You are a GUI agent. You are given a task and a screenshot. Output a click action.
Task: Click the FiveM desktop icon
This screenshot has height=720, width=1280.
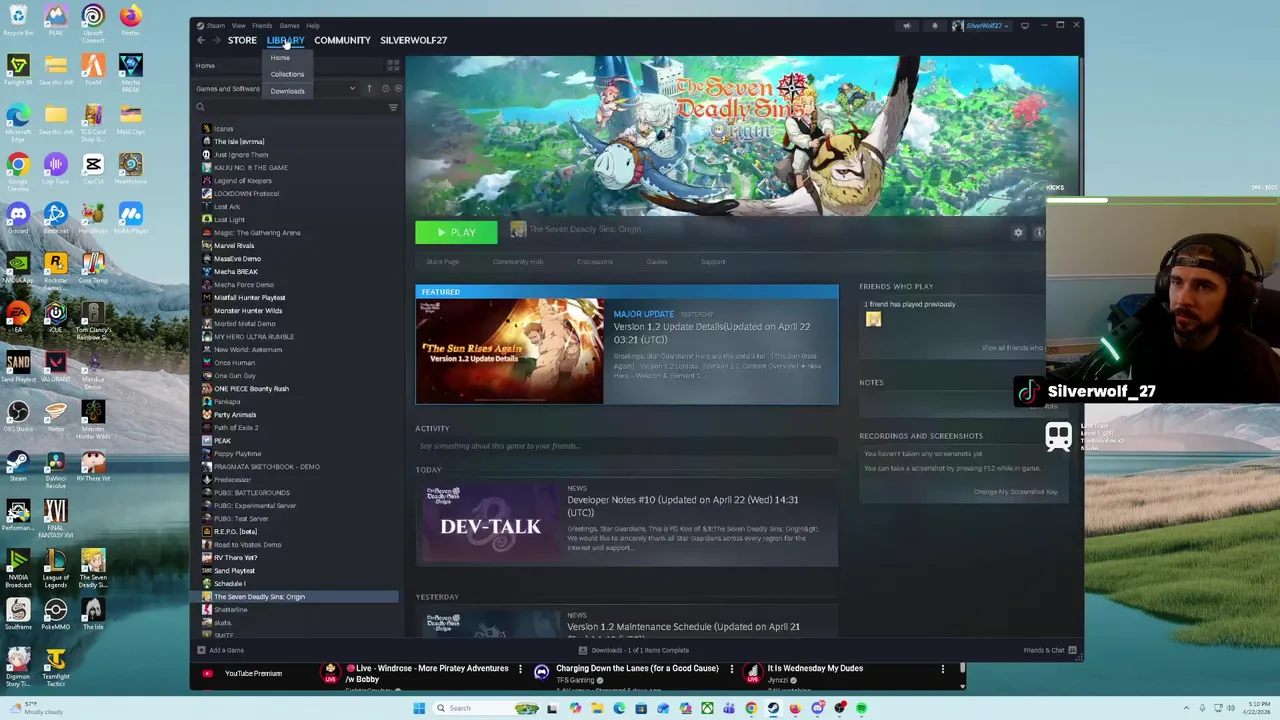point(93,69)
